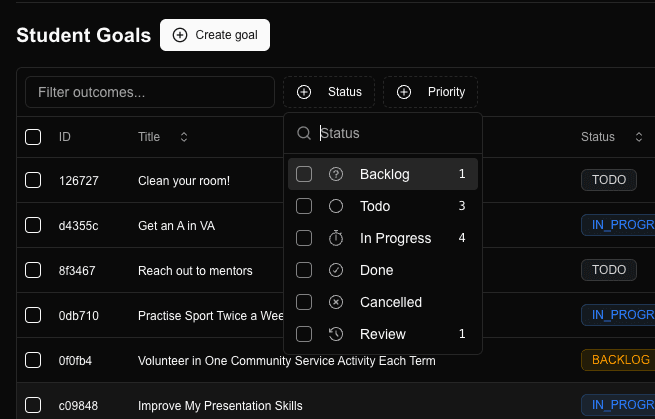Click the TODO badge for Clean your room
Image resolution: width=655 pixels, height=419 pixels.
(x=609, y=180)
